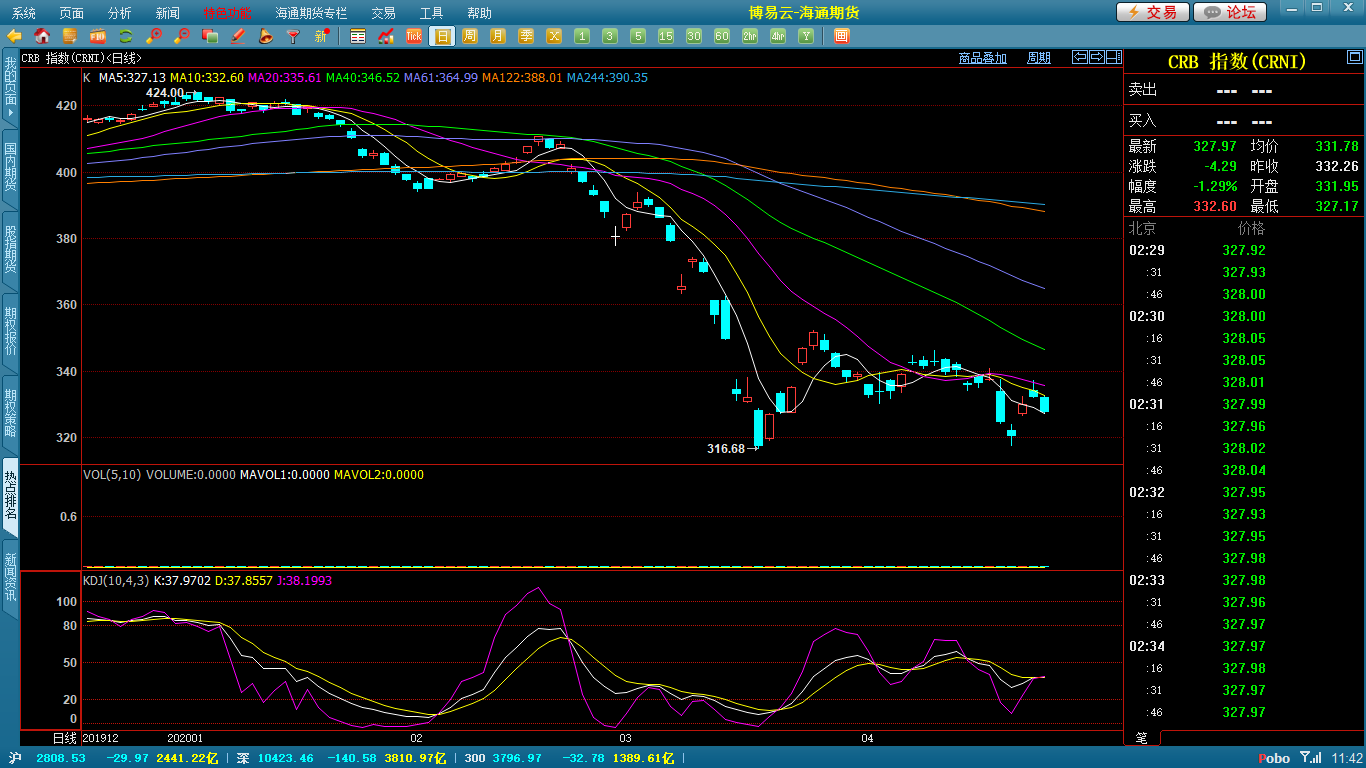Screen dimensions: 1366x768
Task: Click the next-arrow box above the chart
Action: 1096,57
